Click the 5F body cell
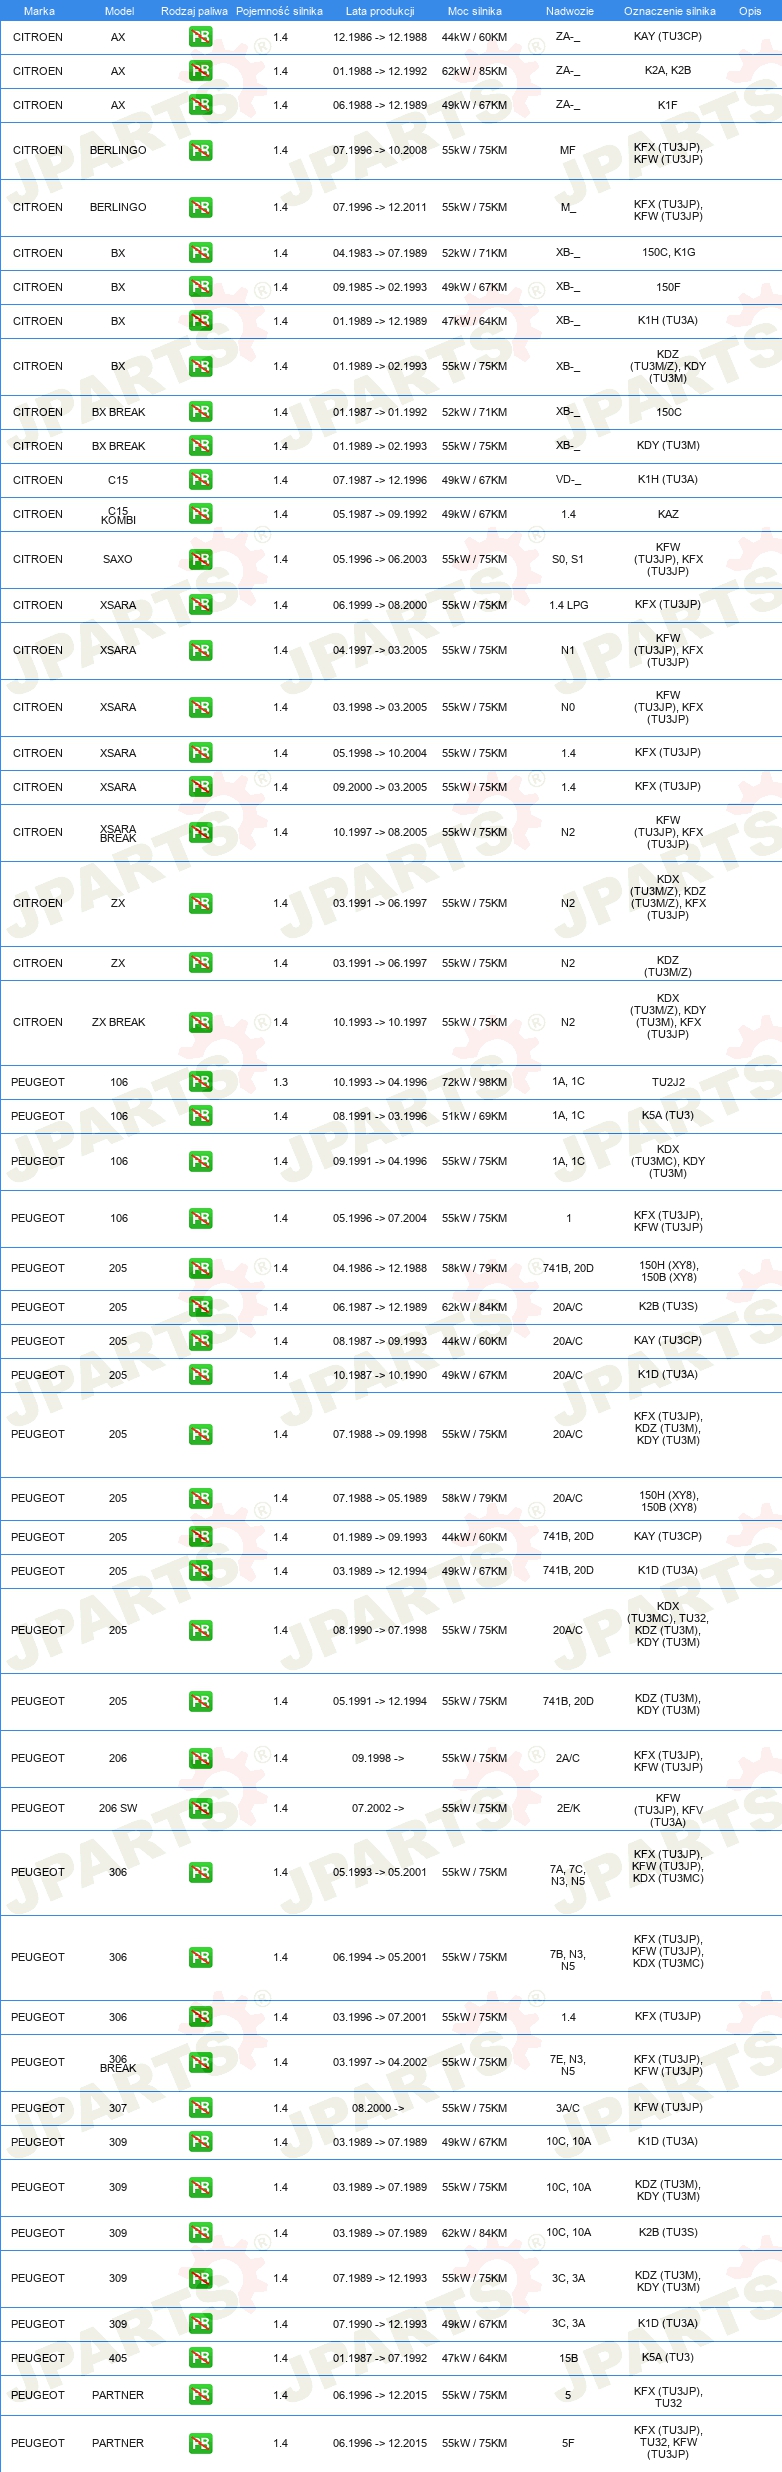This screenshot has height=2472, width=782. (568, 2443)
